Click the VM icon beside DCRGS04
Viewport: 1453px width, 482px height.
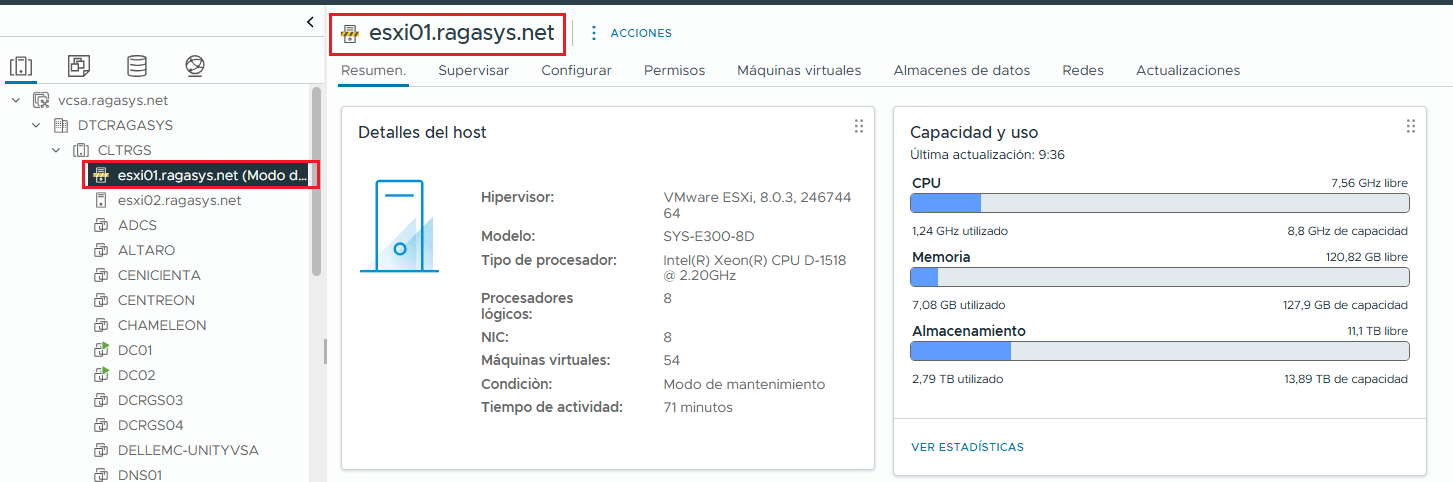(x=101, y=425)
